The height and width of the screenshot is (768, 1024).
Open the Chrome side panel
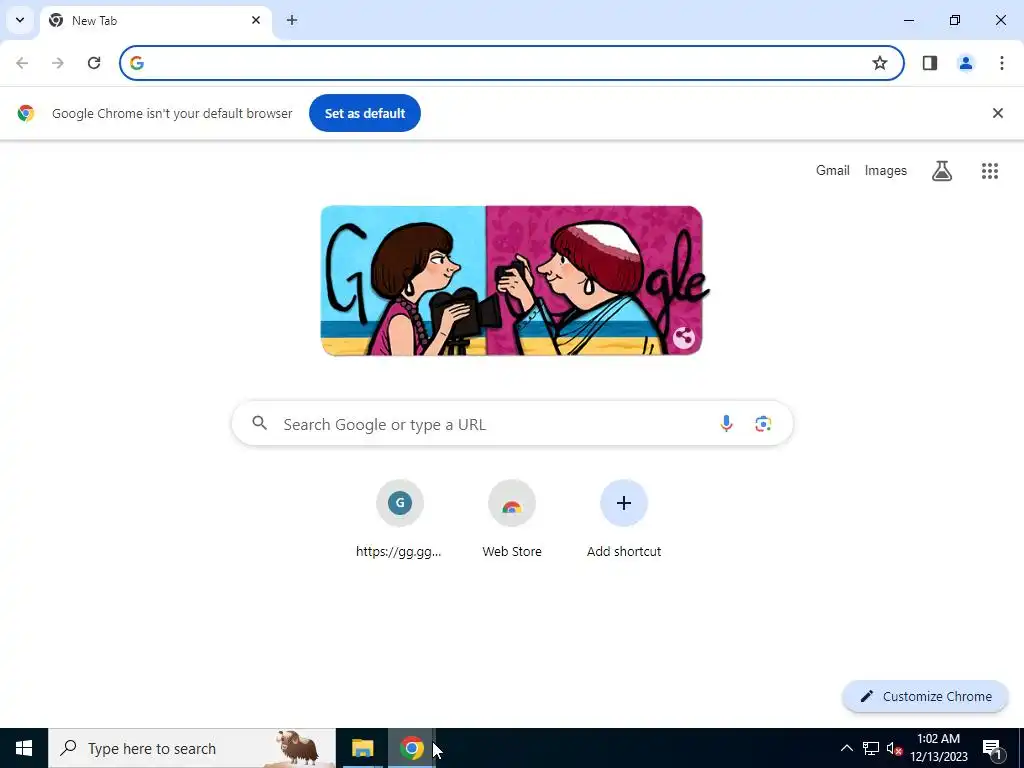tap(930, 63)
